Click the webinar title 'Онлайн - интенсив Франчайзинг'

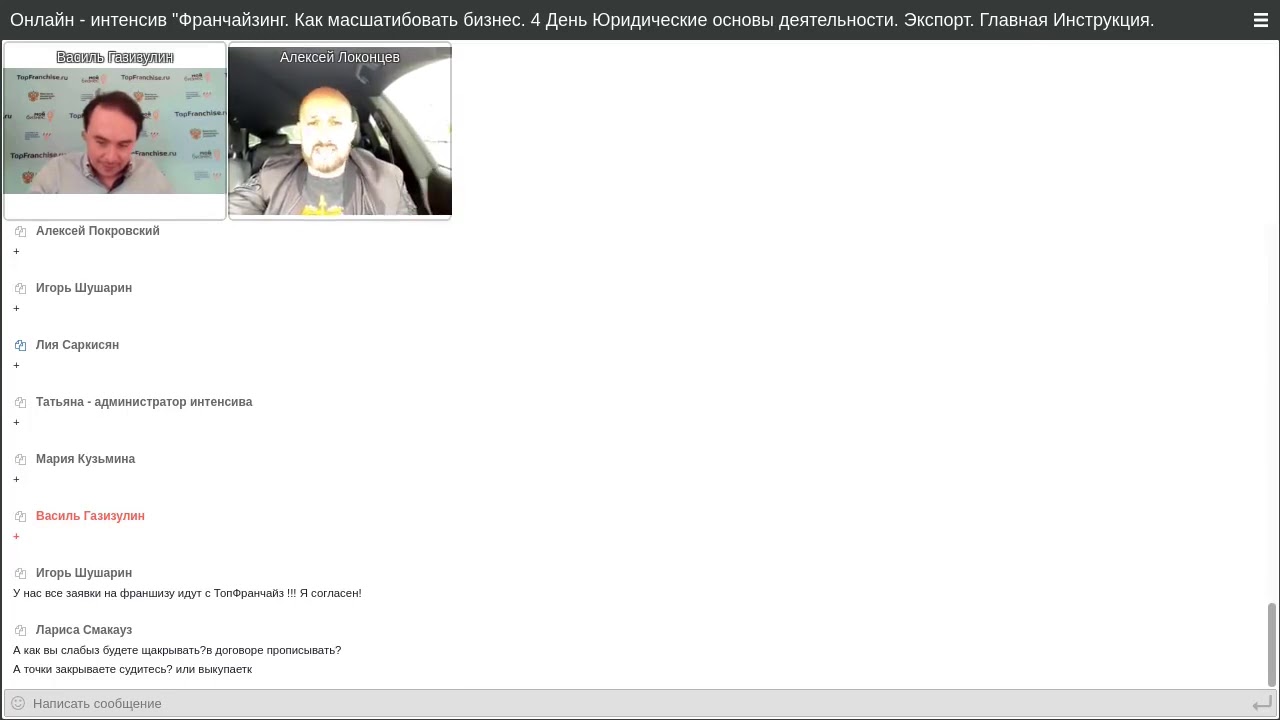click(582, 20)
